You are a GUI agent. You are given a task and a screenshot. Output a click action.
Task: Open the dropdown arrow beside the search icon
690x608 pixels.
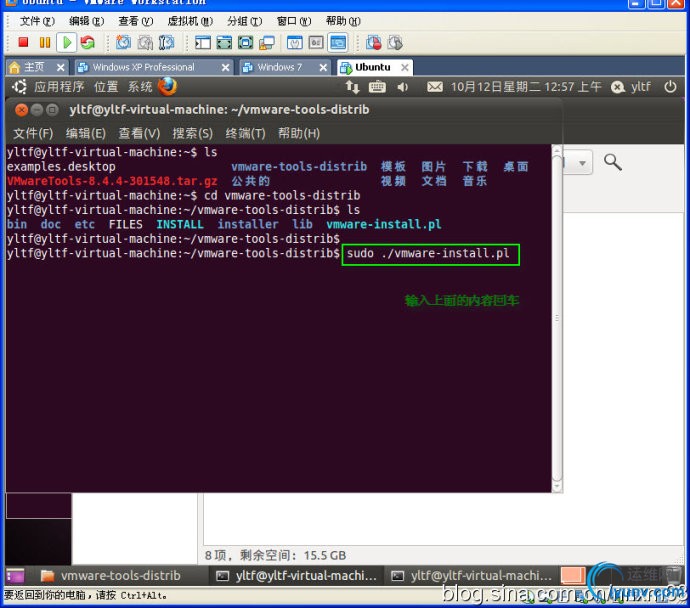click(582, 163)
